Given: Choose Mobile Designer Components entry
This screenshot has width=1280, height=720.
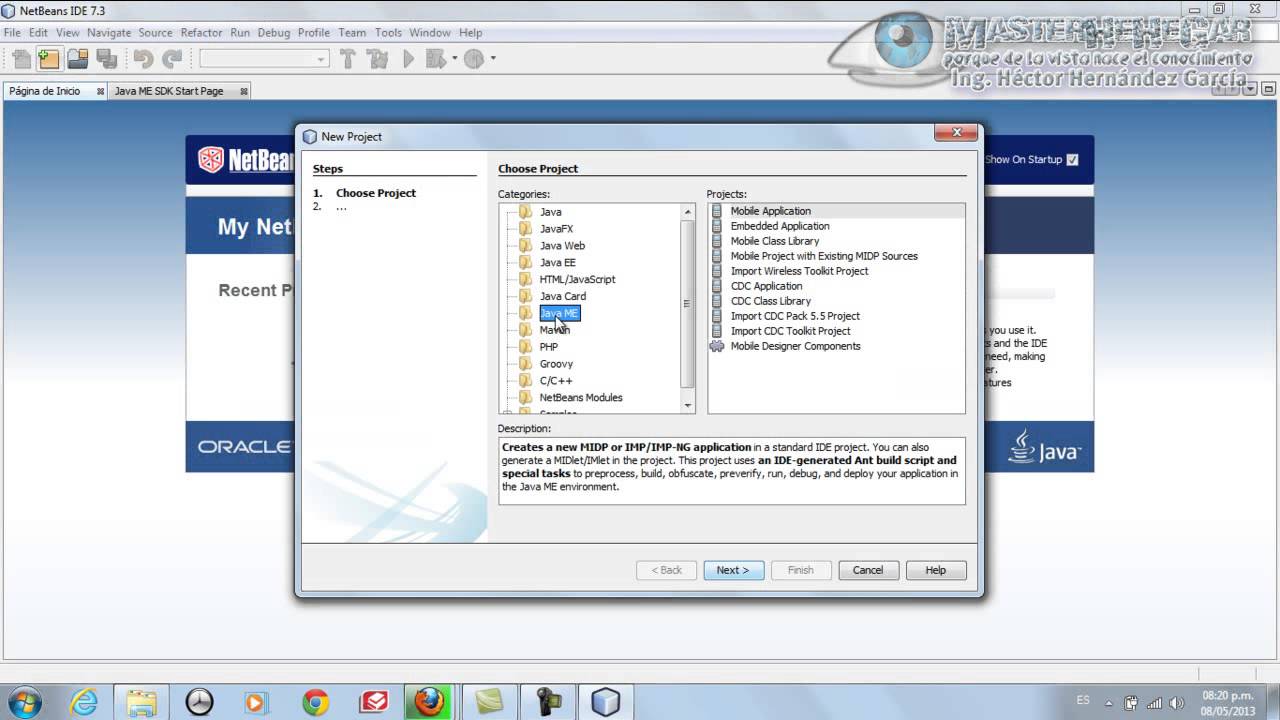Looking at the screenshot, I should [x=795, y=346].
